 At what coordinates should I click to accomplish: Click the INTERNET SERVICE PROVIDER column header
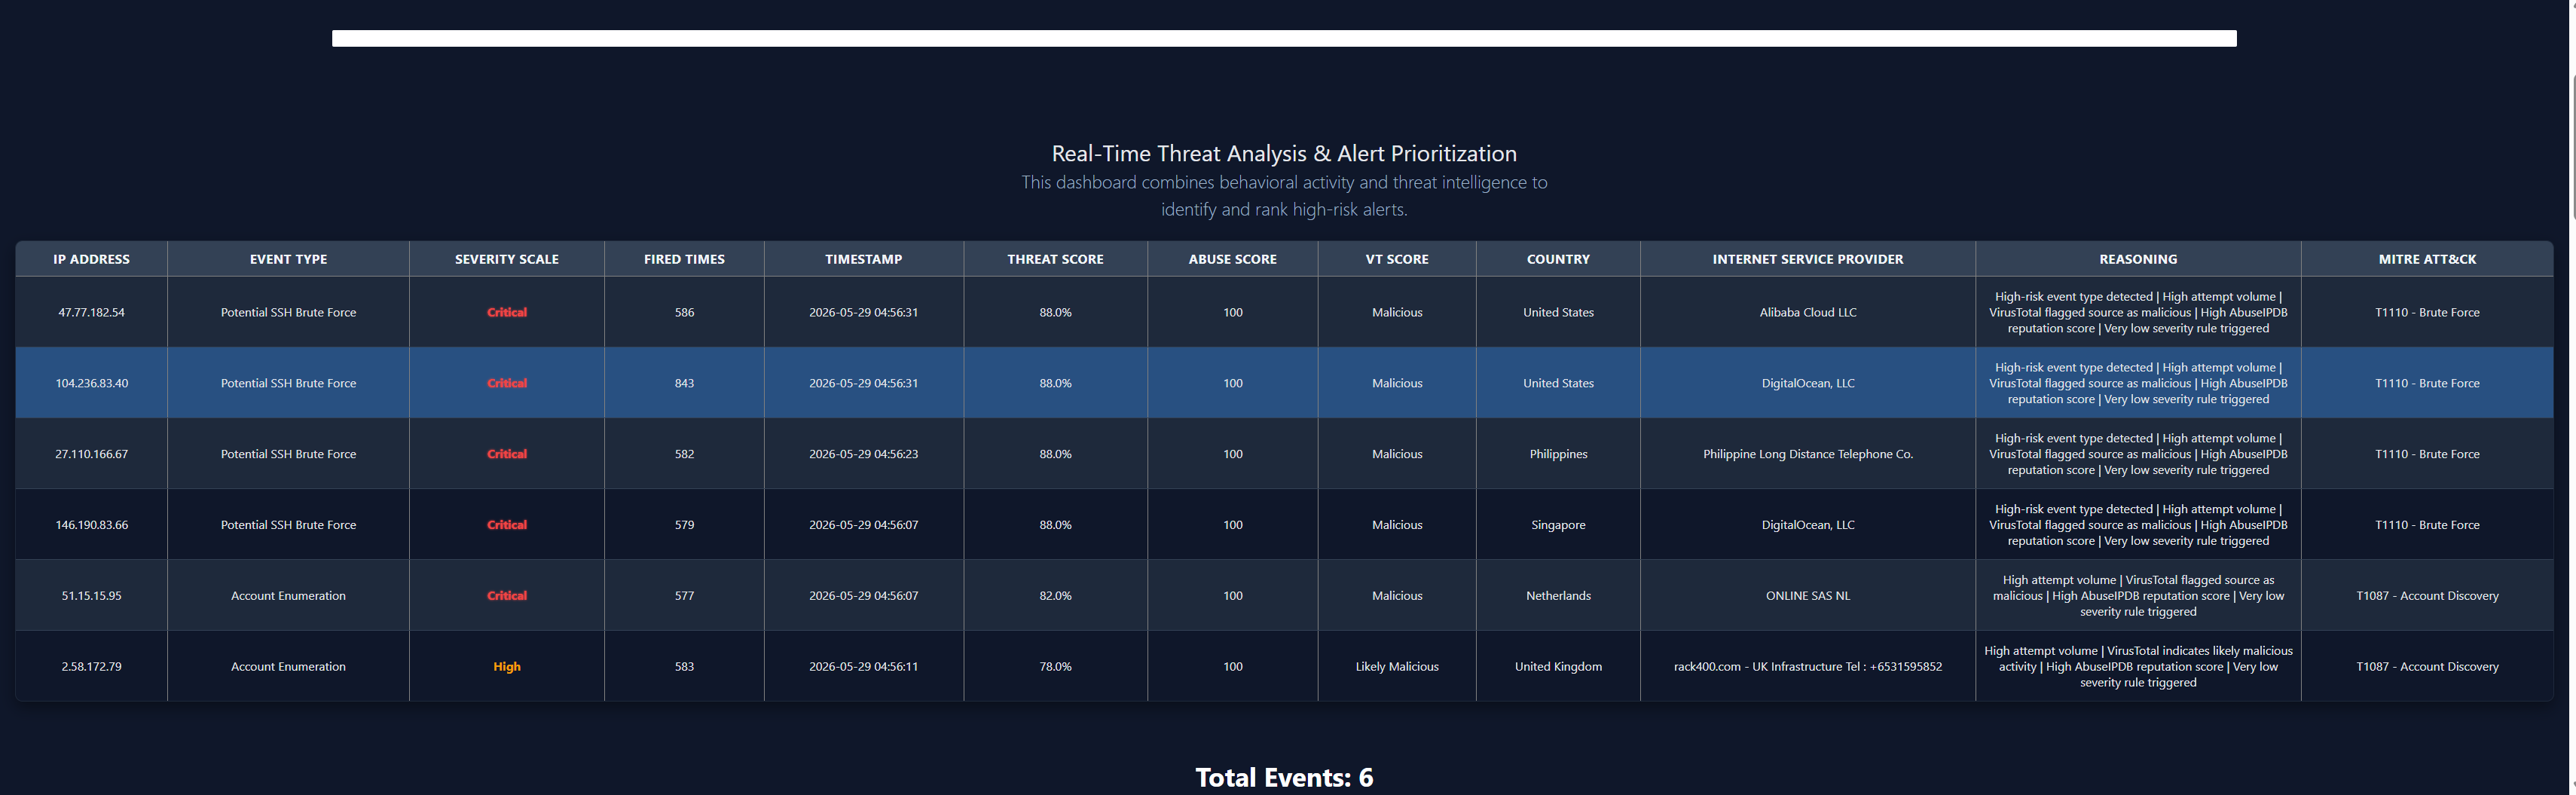tap(1808, 259)
